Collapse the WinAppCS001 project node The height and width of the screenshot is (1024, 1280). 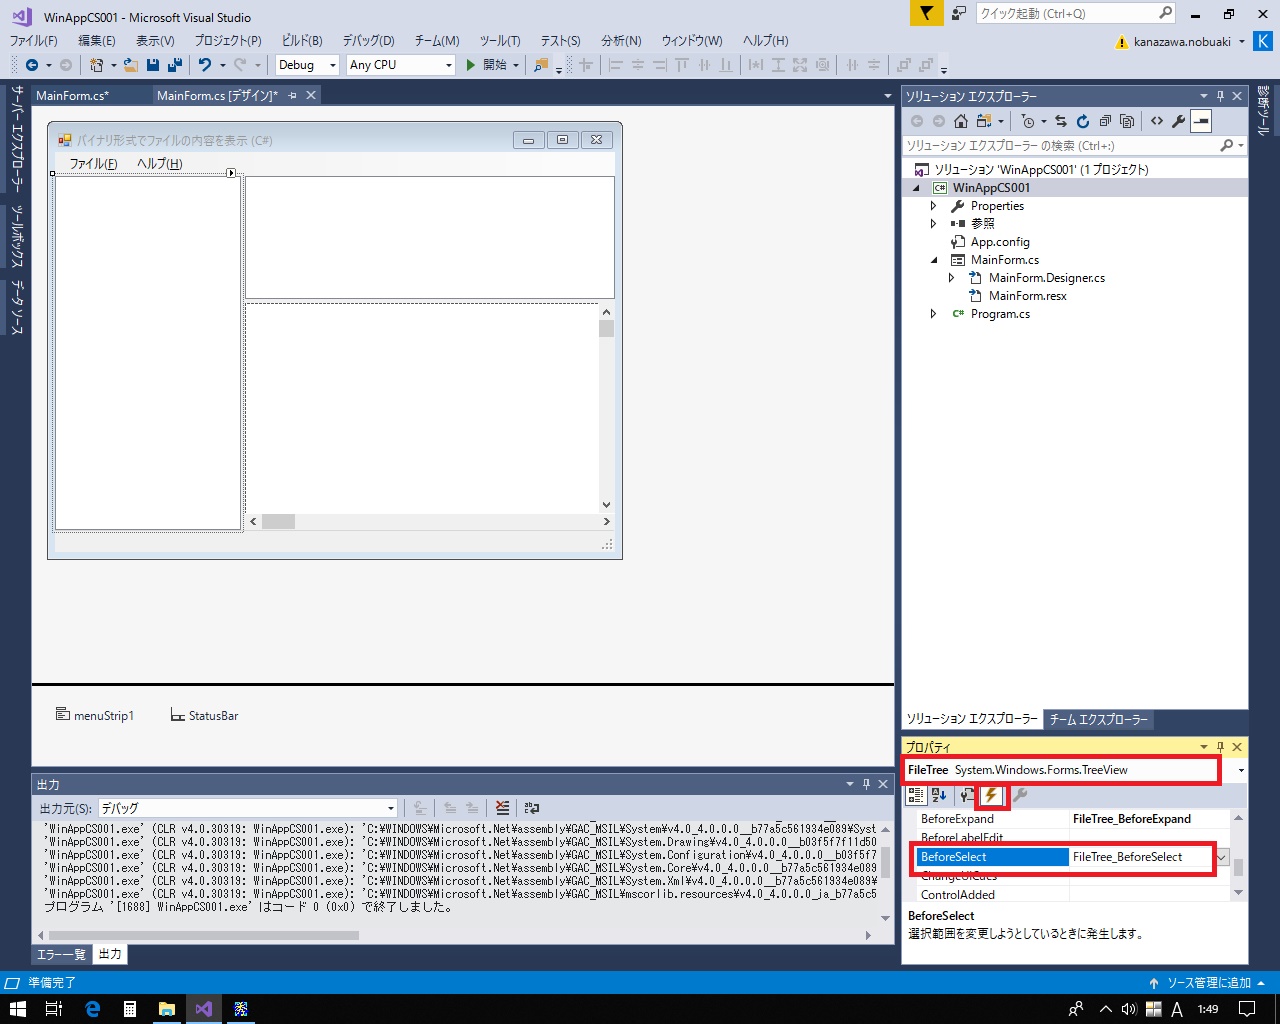[x=916, y=188]
